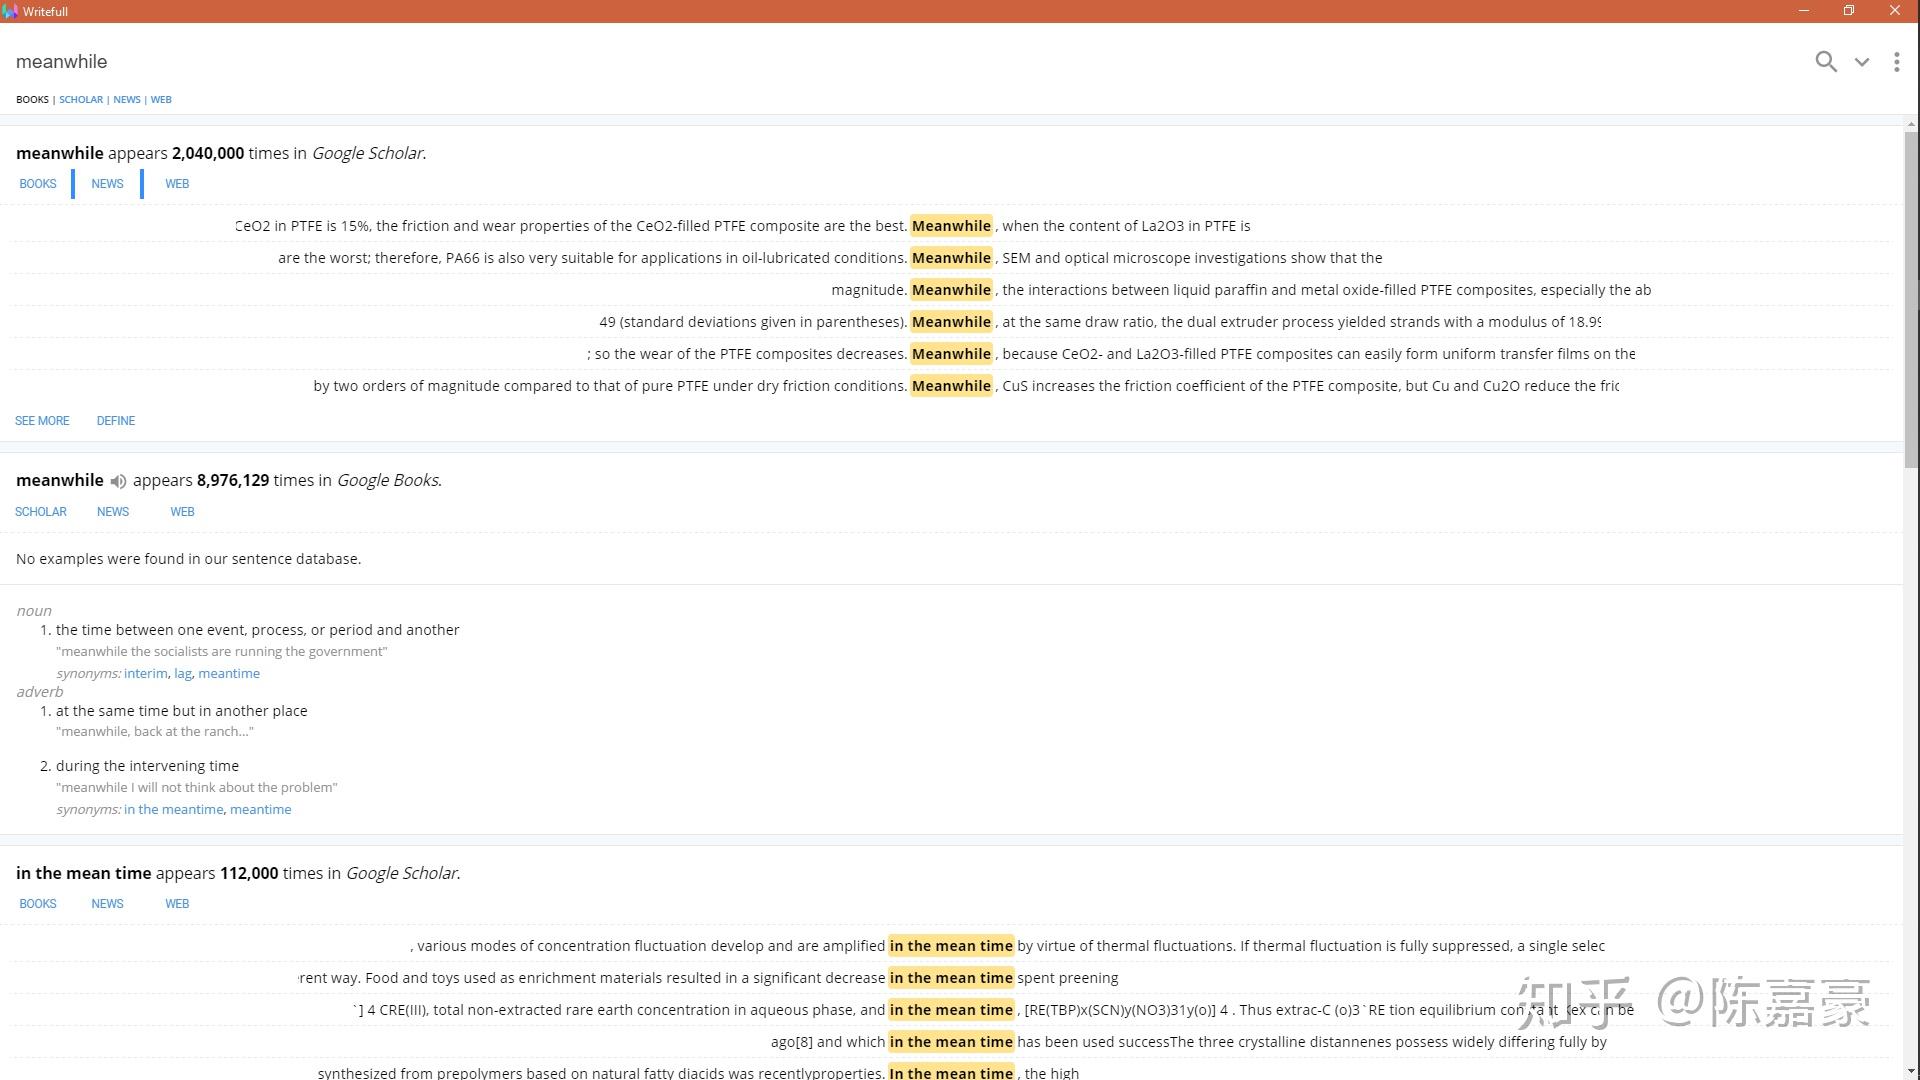
Task: Click the synonym link lag
Action: [183, 674]
